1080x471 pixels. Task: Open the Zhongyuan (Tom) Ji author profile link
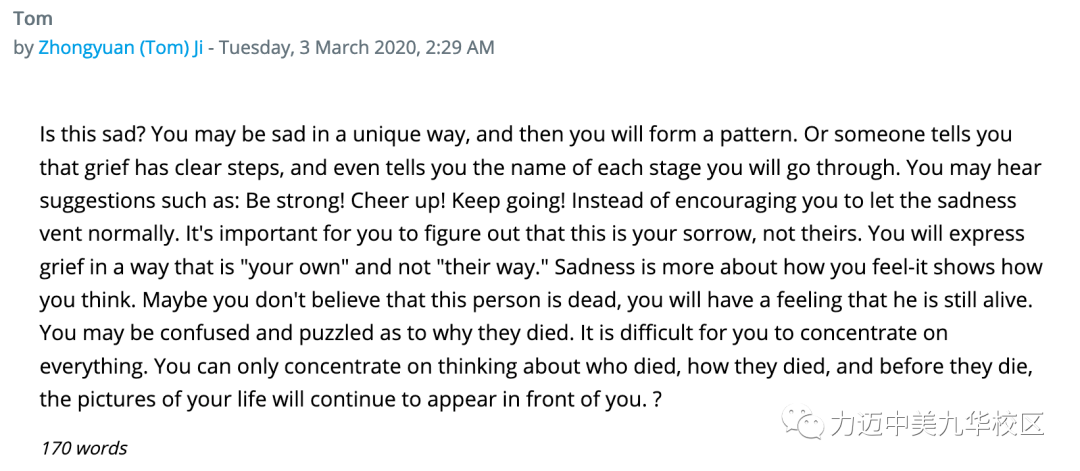pos(121,49)
